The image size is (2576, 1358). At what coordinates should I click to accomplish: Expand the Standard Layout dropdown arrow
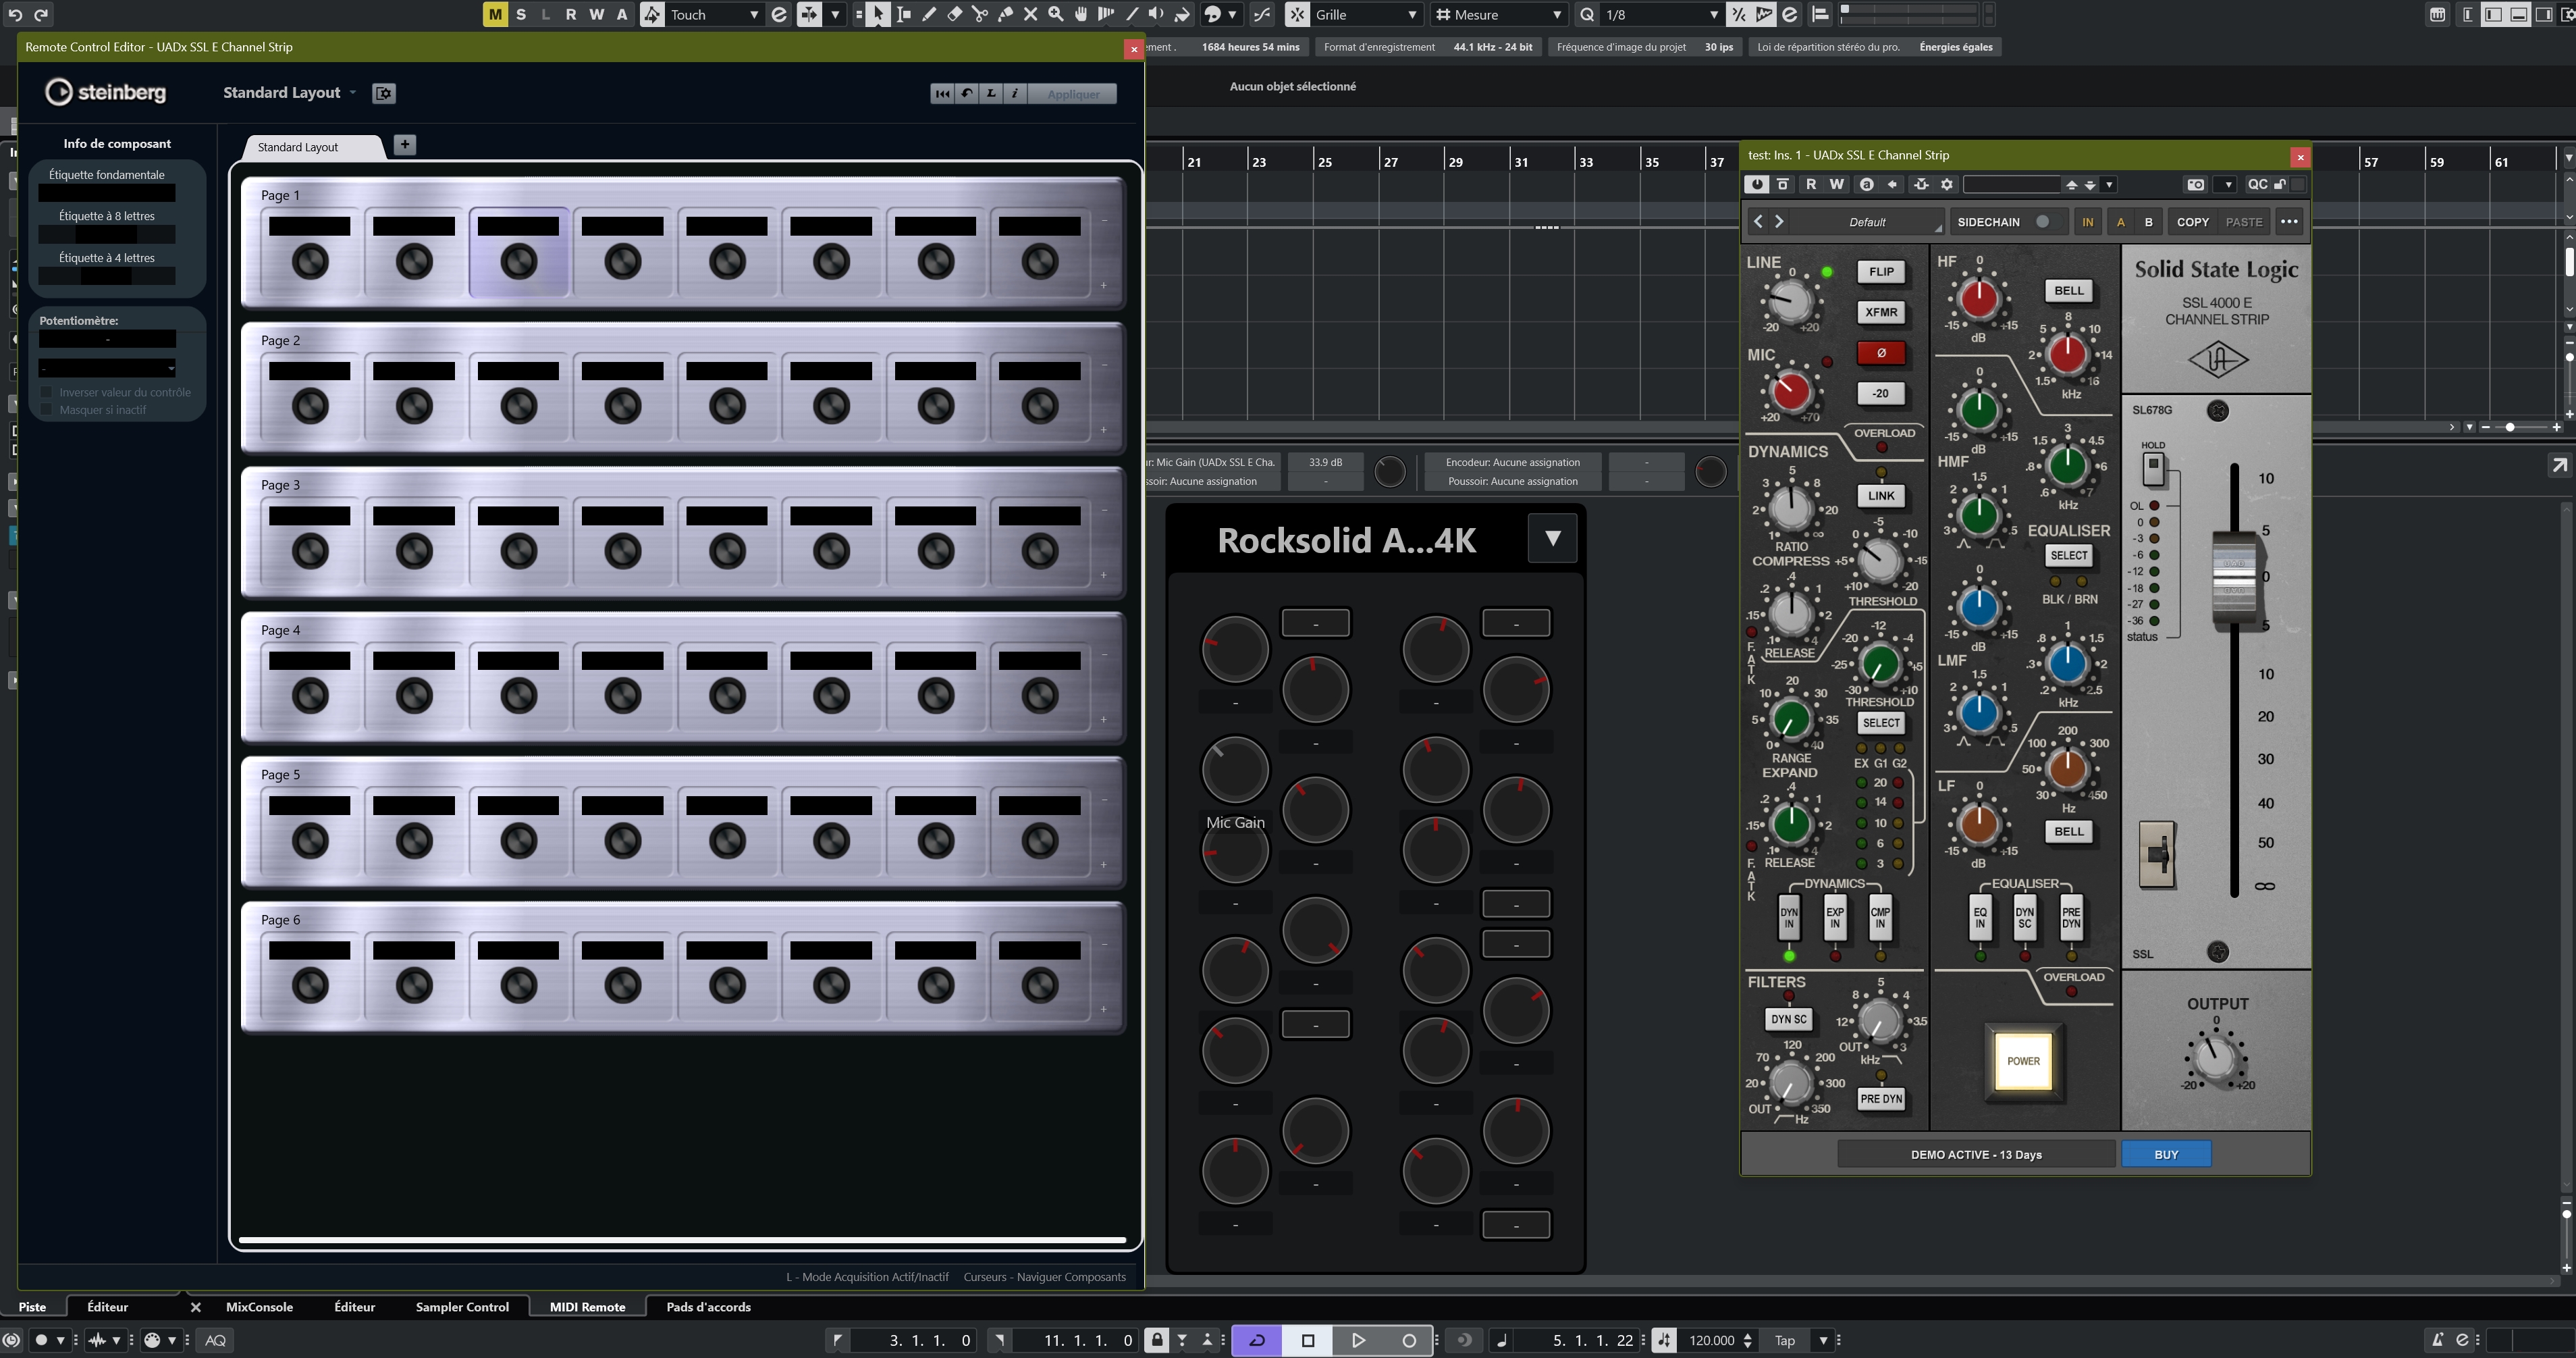(352, 93)
